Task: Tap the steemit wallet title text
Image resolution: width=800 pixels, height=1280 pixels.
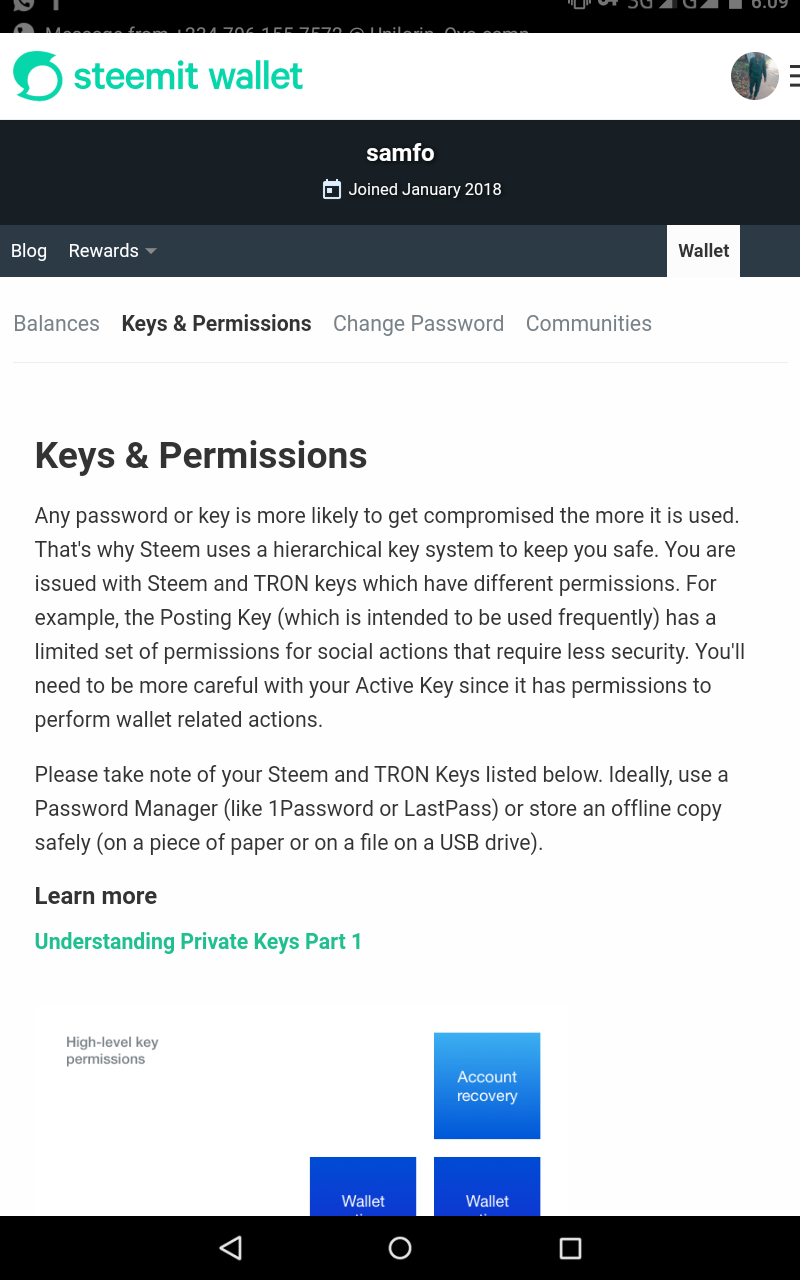Action: coord(188,76)
